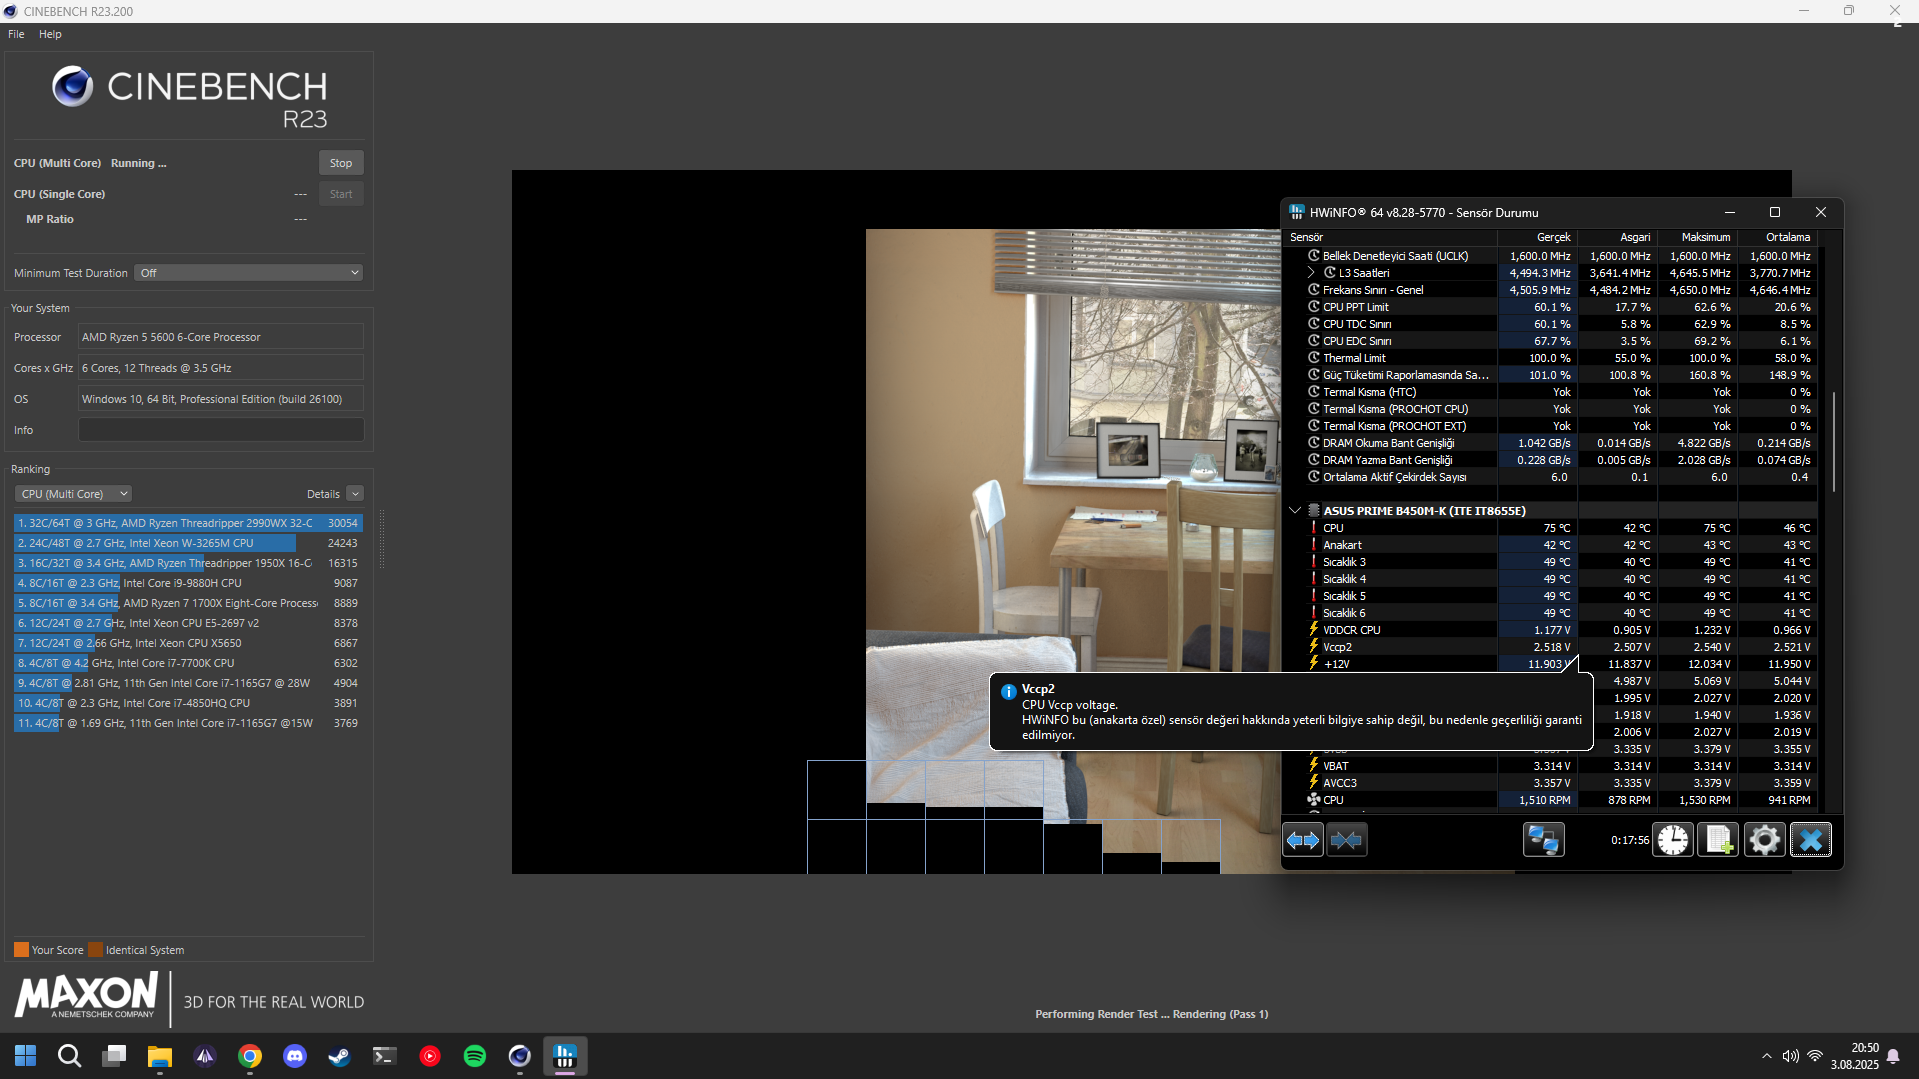Open Discord from the taskbar
This screenshot has width=1919, height=1079.
(x=295, y=1056)
